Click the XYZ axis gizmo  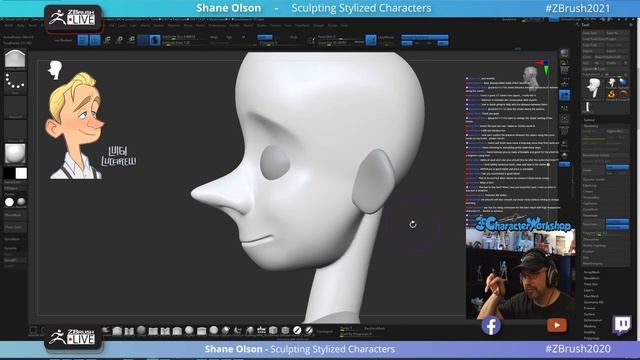click(x=544, y=66)
